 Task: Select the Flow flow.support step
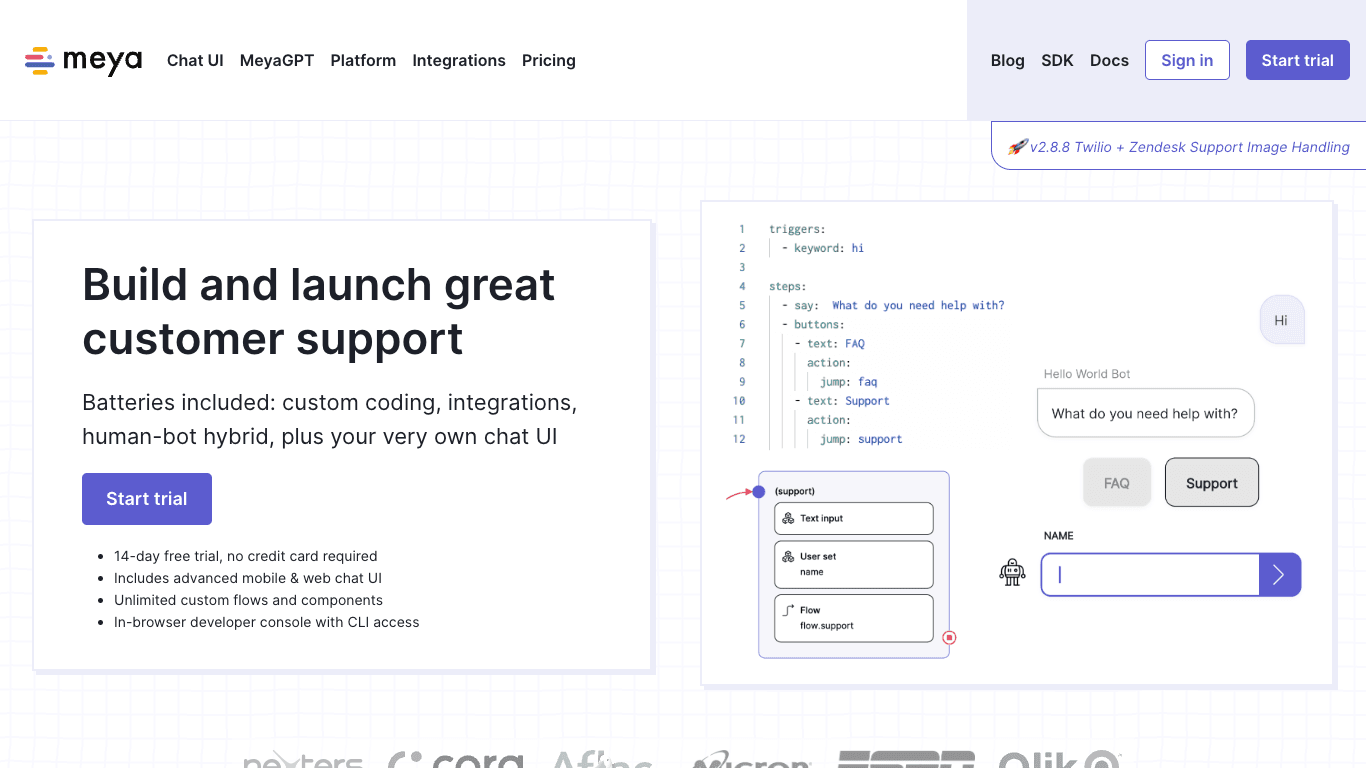(x=854, y=618)
